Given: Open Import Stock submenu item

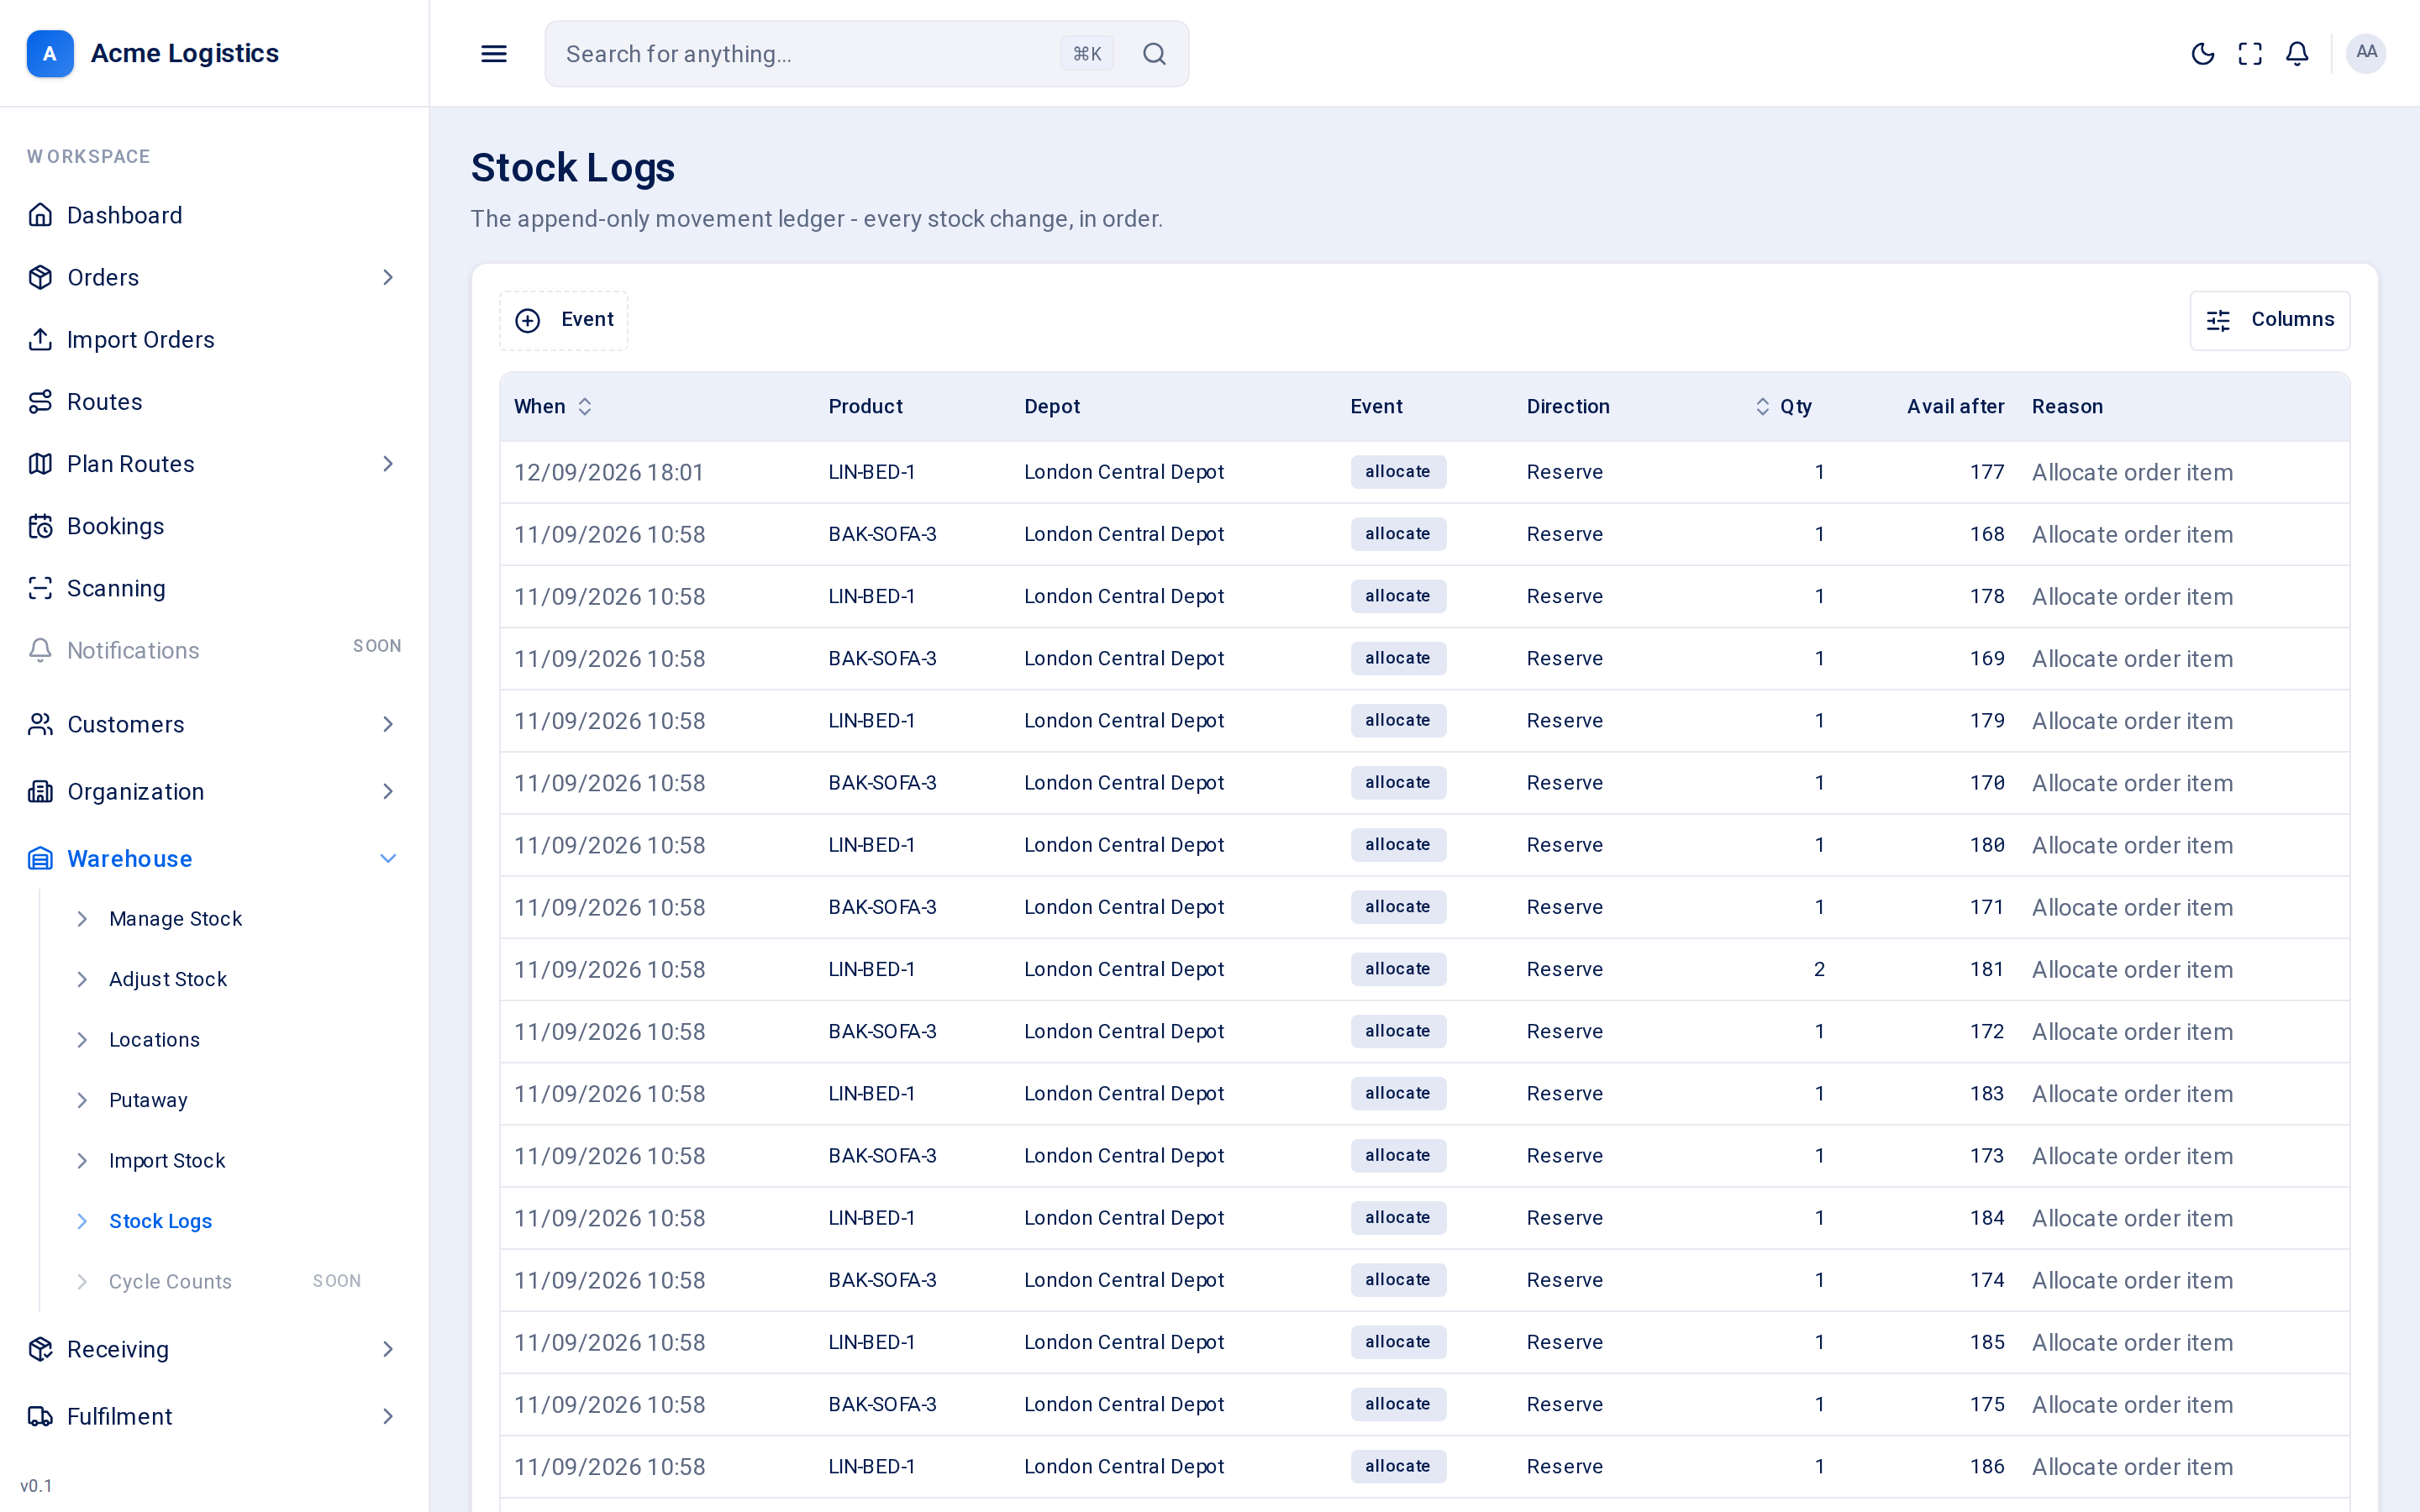Looking at the screenshot, I should pos(167,1160).
